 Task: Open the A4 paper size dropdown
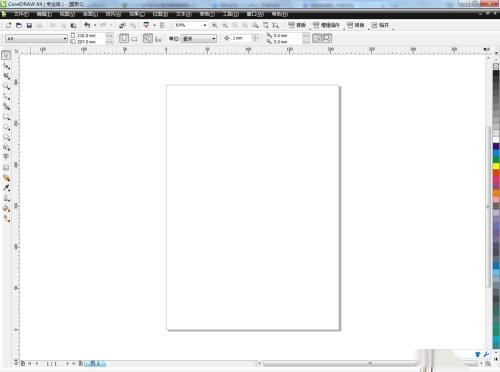[36, 39]
